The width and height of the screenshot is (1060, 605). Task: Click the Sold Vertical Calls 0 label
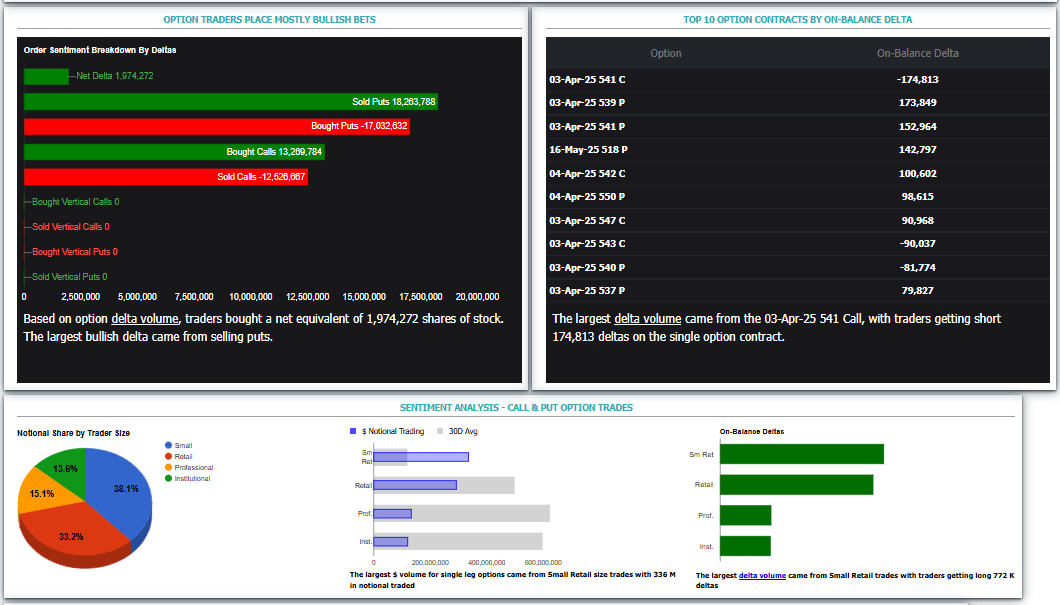pyautogui.click(x=71, y=226)
